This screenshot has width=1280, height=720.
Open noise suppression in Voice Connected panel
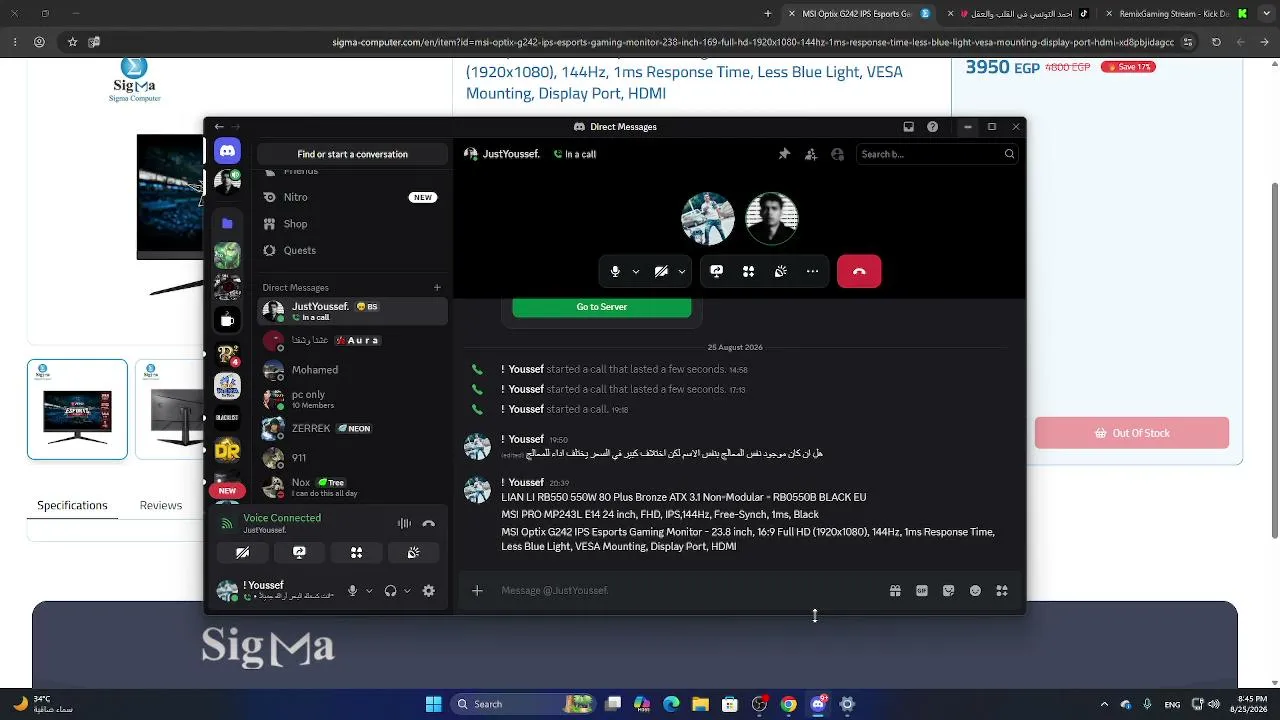pos(404,523)
